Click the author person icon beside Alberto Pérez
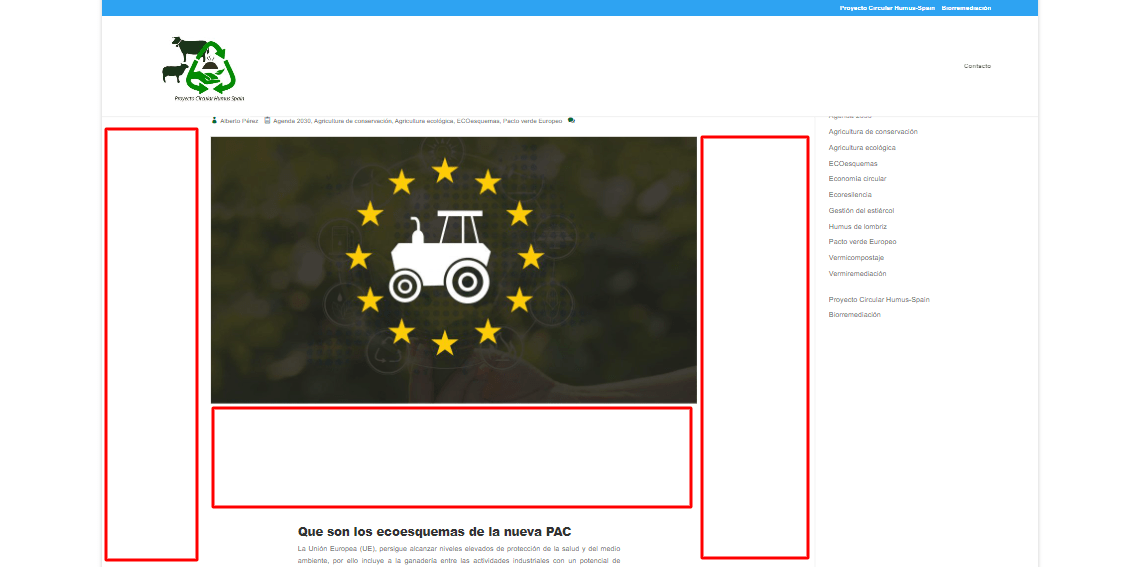Screen dimensions: 1136x567 coord(214,121)
